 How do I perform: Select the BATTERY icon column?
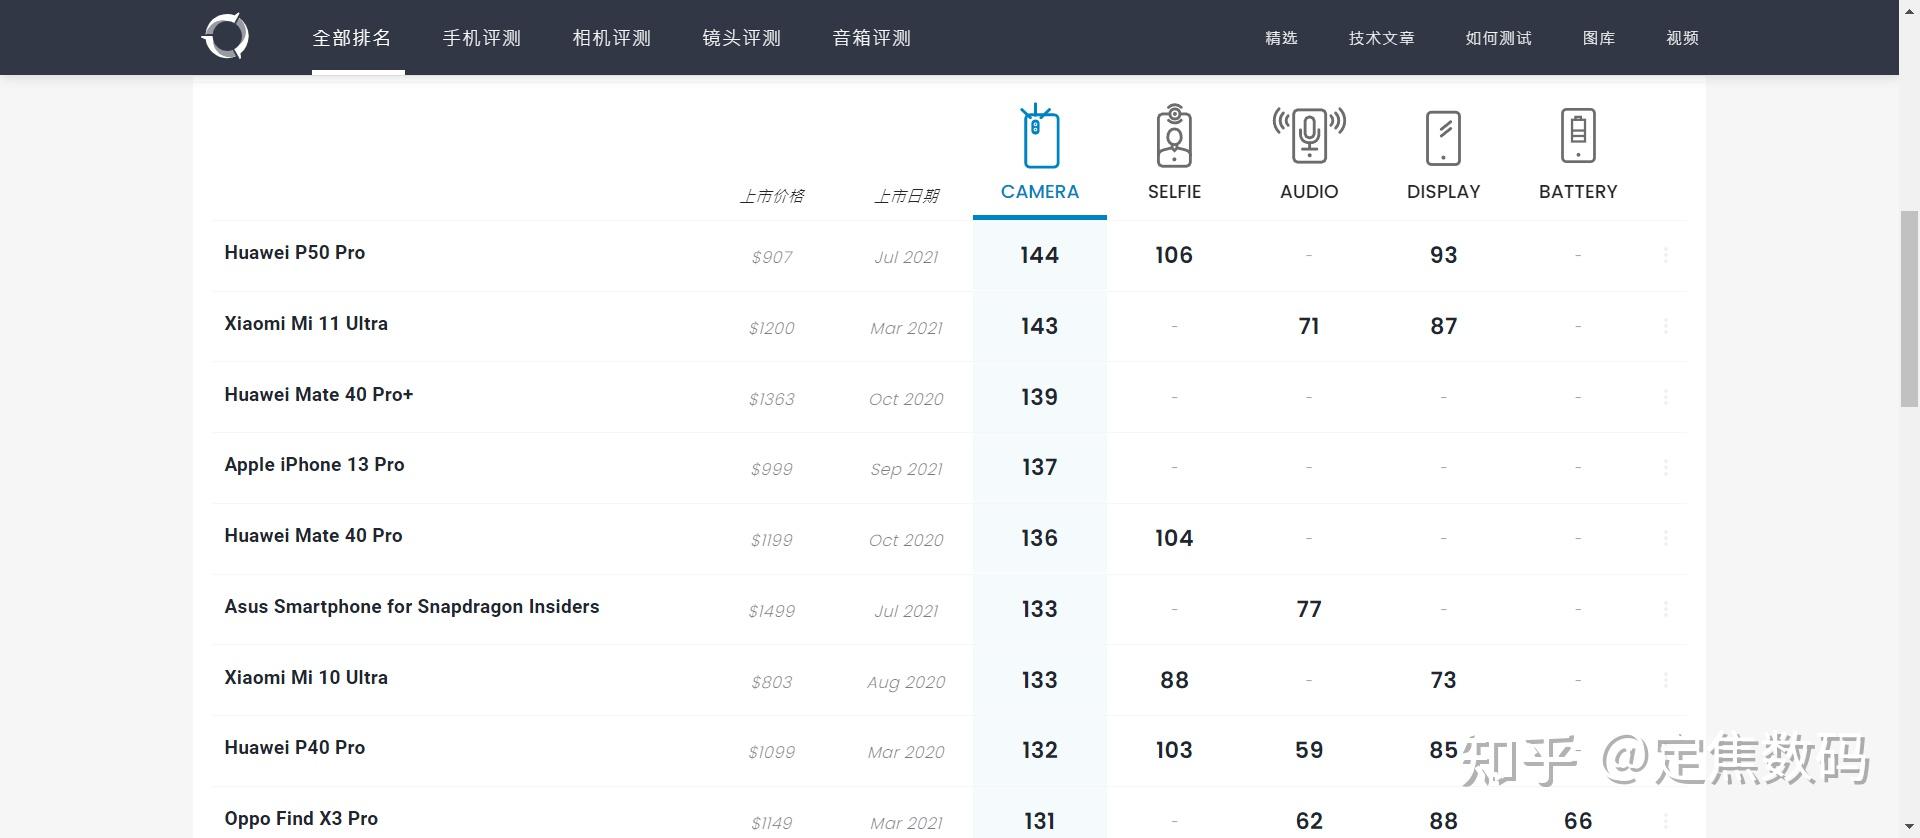point(1578,135)
